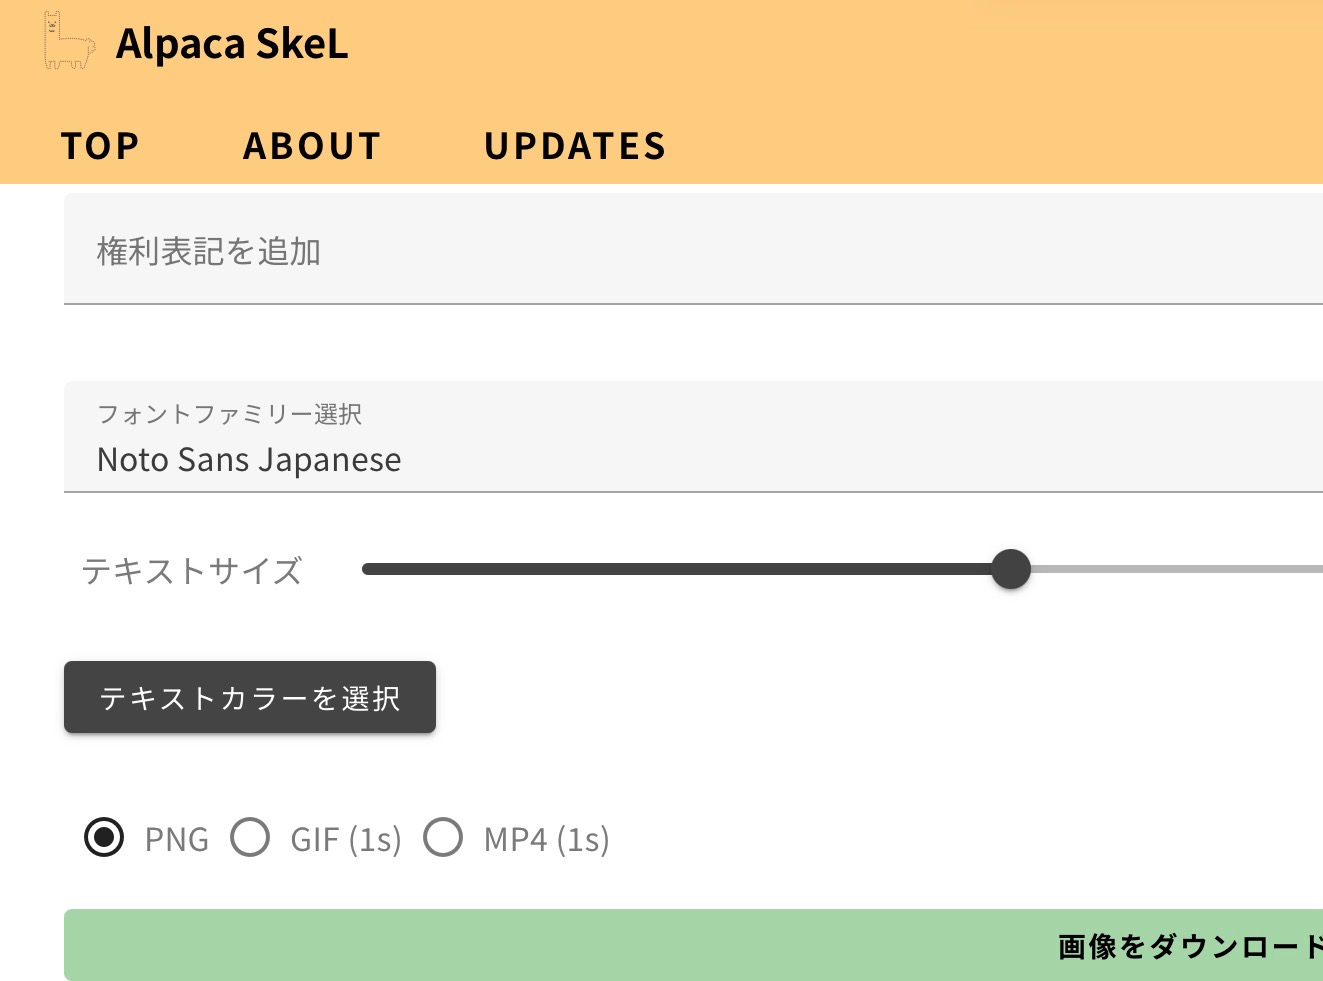Open the UPDATES page

[x=575, y=146]
